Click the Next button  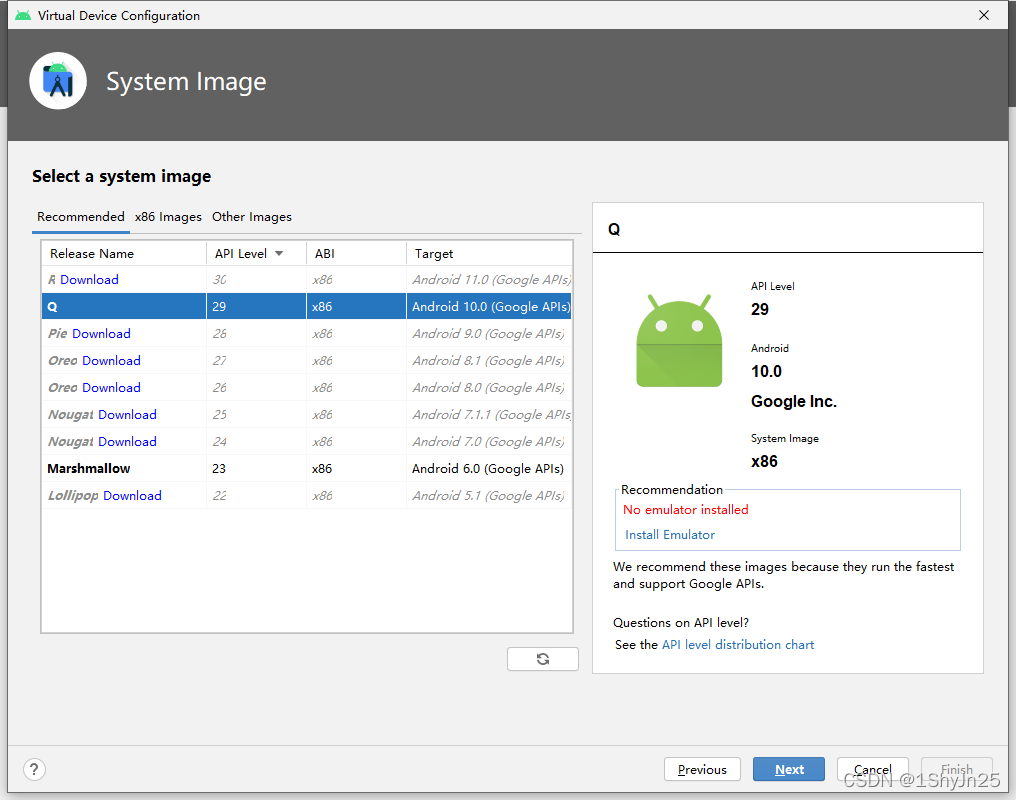point(789,770)
